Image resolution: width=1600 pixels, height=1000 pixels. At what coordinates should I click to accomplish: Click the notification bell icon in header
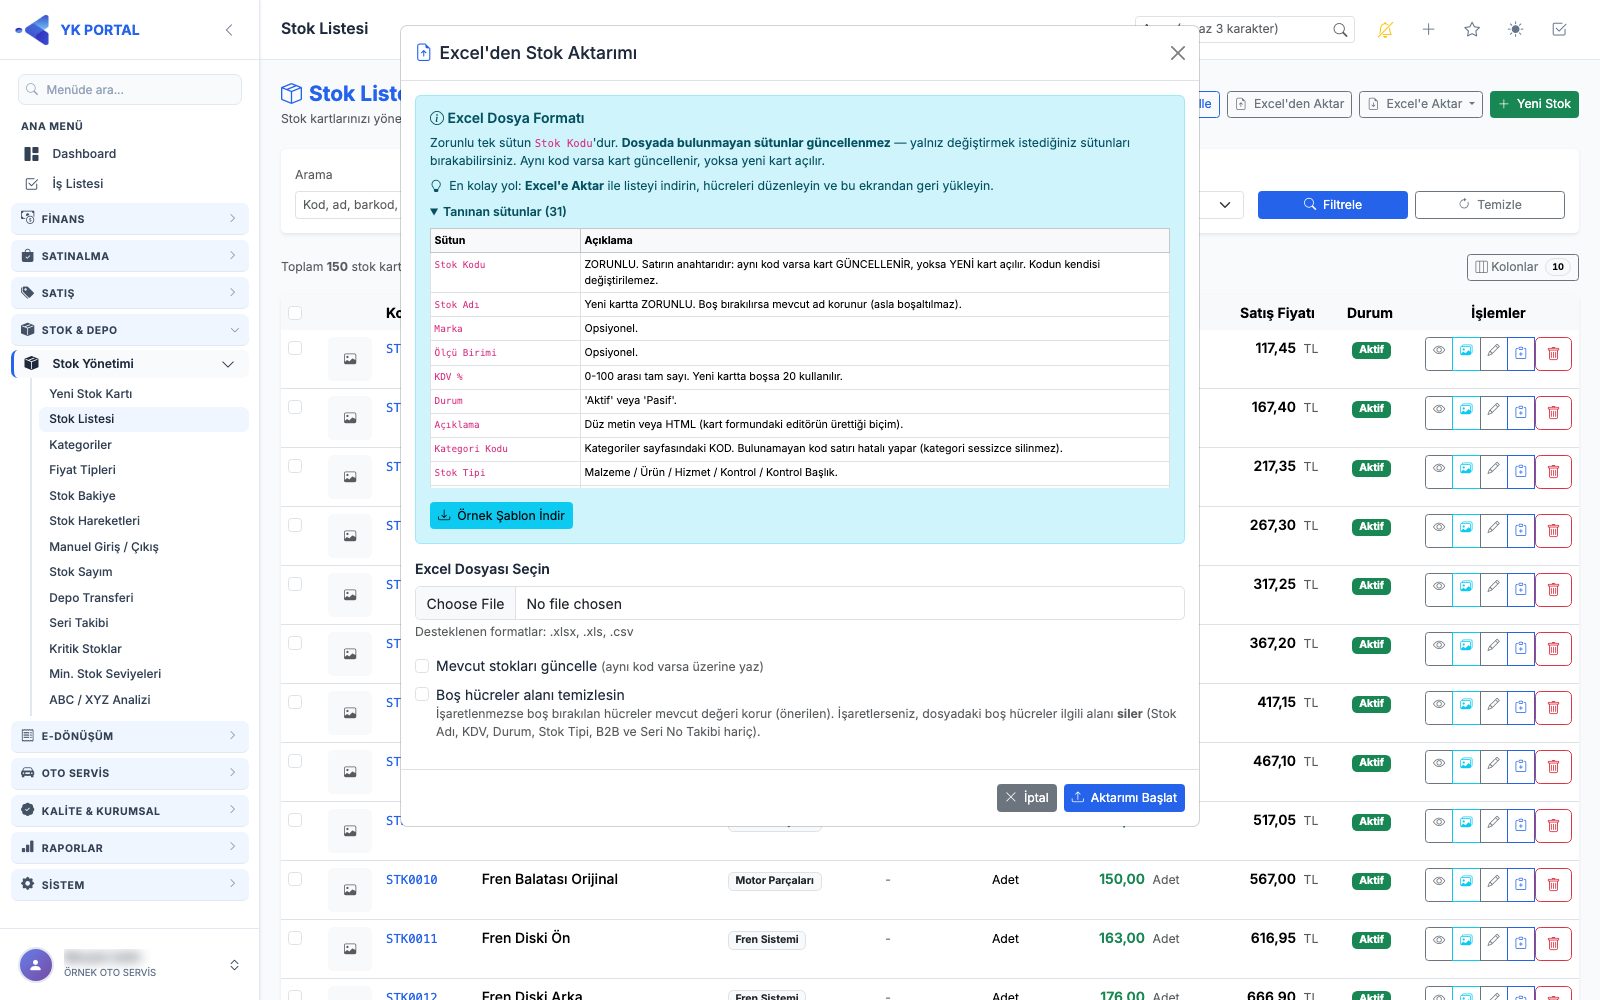coord(1385,30)
